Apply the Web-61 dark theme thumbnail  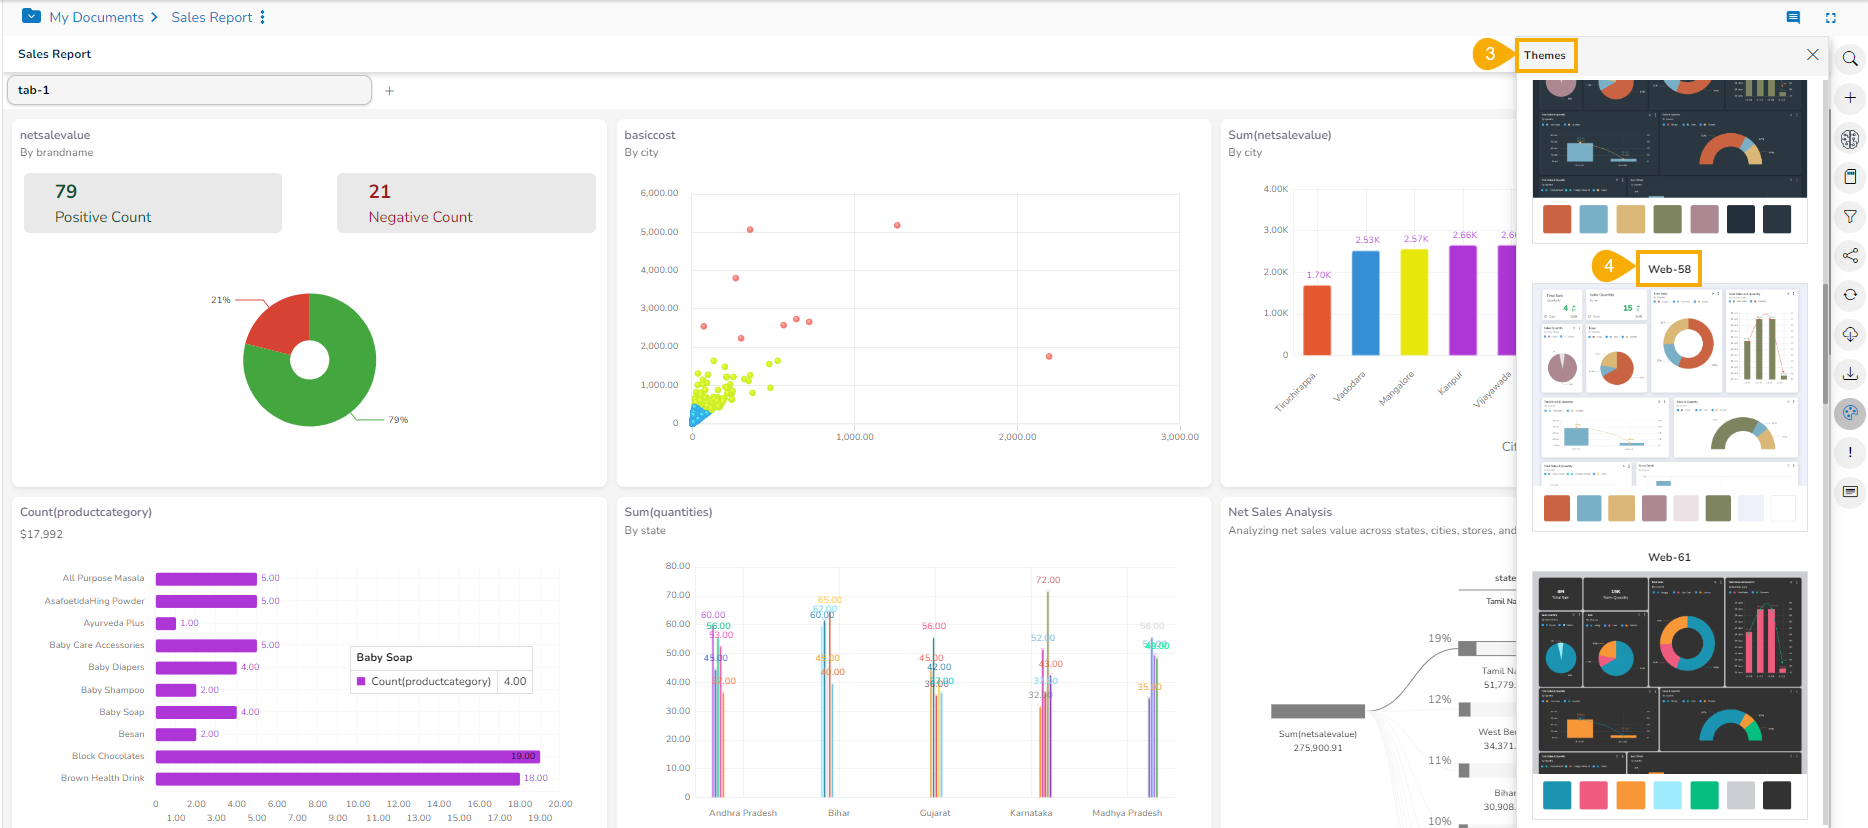1669,673
